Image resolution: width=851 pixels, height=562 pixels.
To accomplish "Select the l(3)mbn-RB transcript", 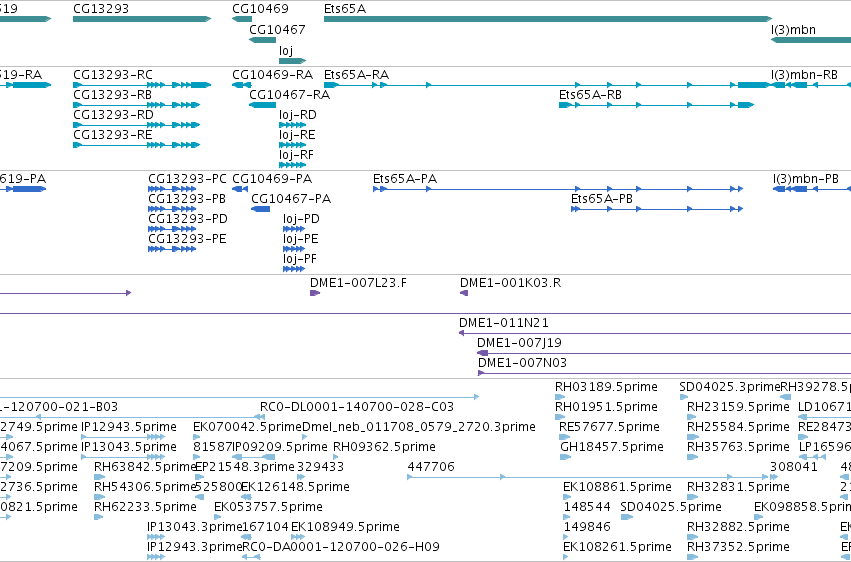I will [x=804, y=74].
